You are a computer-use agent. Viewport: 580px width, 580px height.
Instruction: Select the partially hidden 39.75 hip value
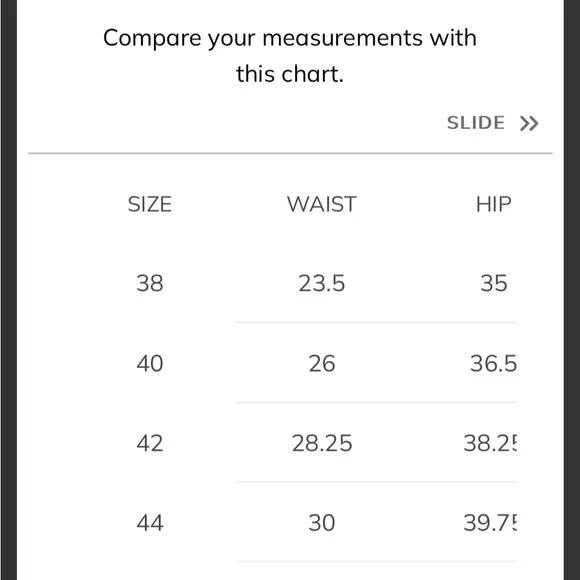490,523
